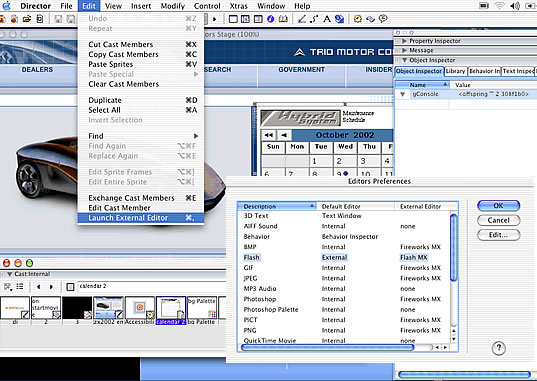The width and height of the screenshot is (537, 381).
Task: Click the blue info Property Inspector icon
Action: tap(271, 19)
